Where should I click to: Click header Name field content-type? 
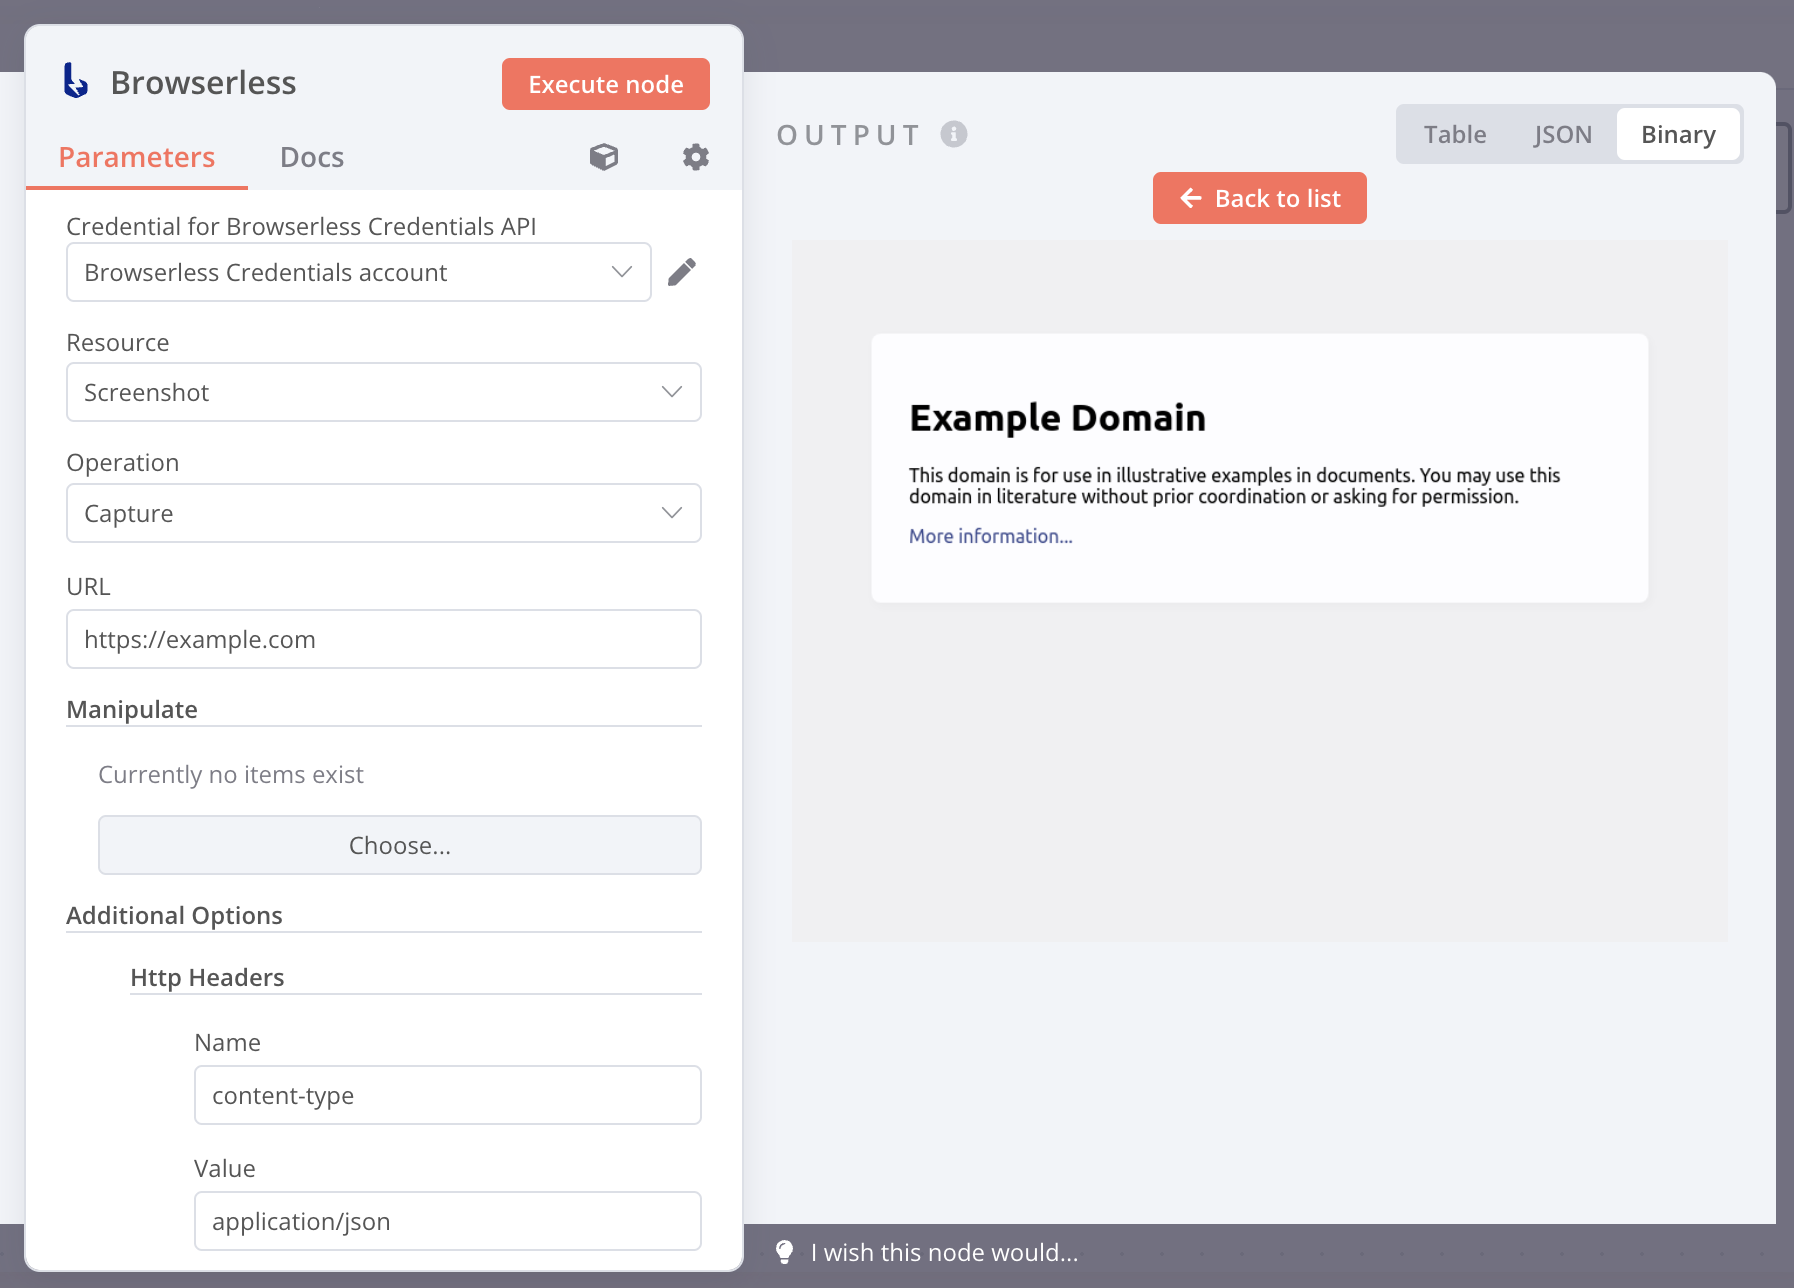tap(448, 1095)
